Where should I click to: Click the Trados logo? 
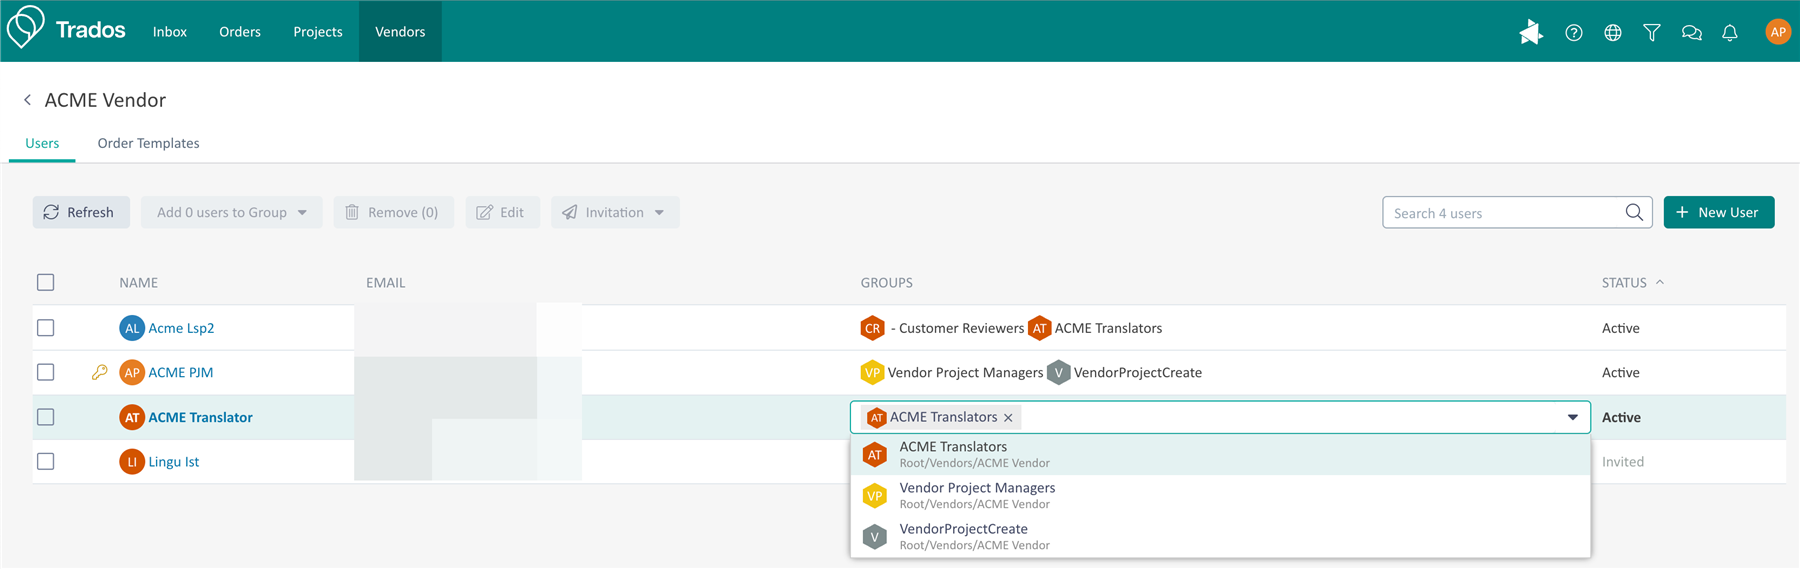(x=66, y=28)
